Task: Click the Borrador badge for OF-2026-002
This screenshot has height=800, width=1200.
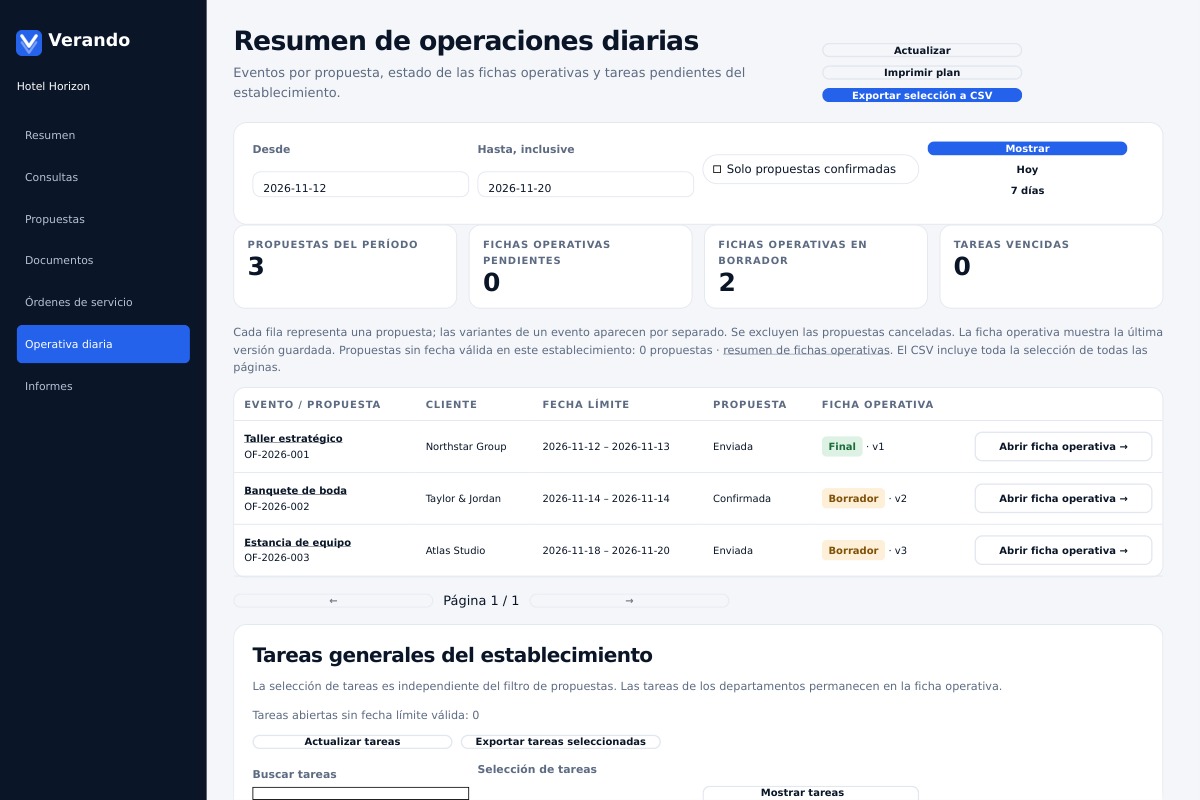Action: pos(853,498)
